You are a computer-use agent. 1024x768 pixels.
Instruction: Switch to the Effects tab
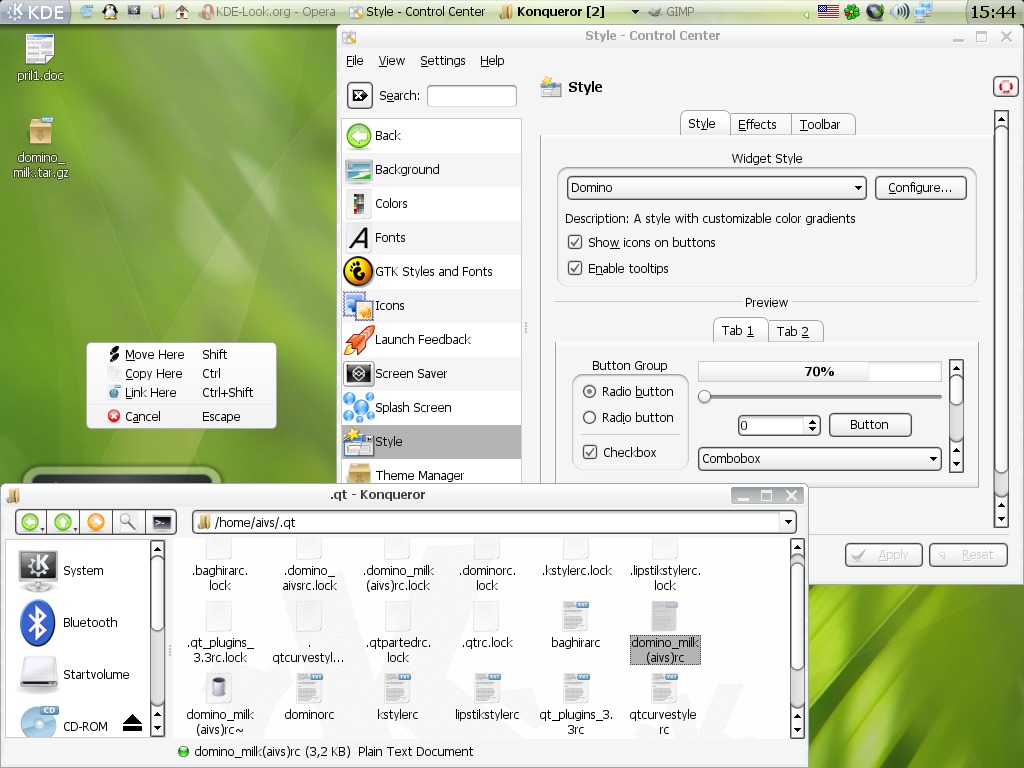click(x=758, y=124)
